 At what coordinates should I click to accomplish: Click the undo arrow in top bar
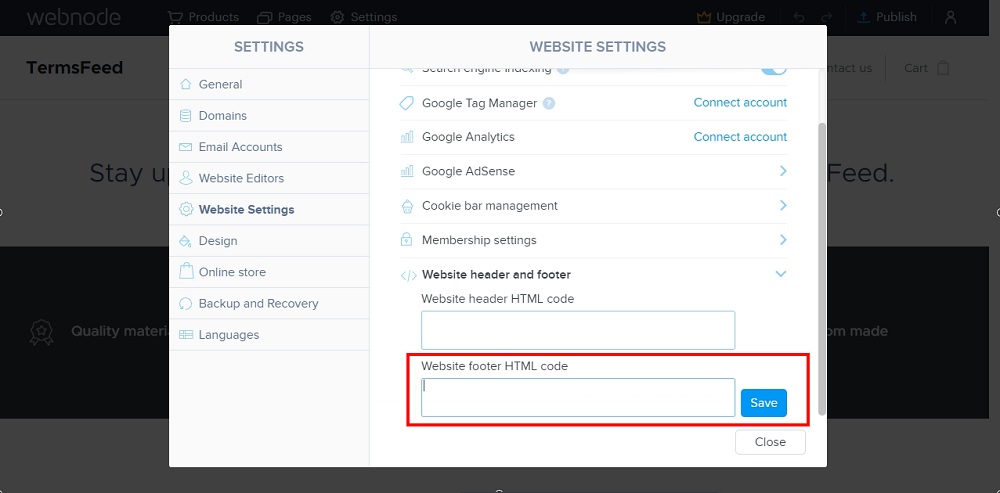(x=798, y=18)
